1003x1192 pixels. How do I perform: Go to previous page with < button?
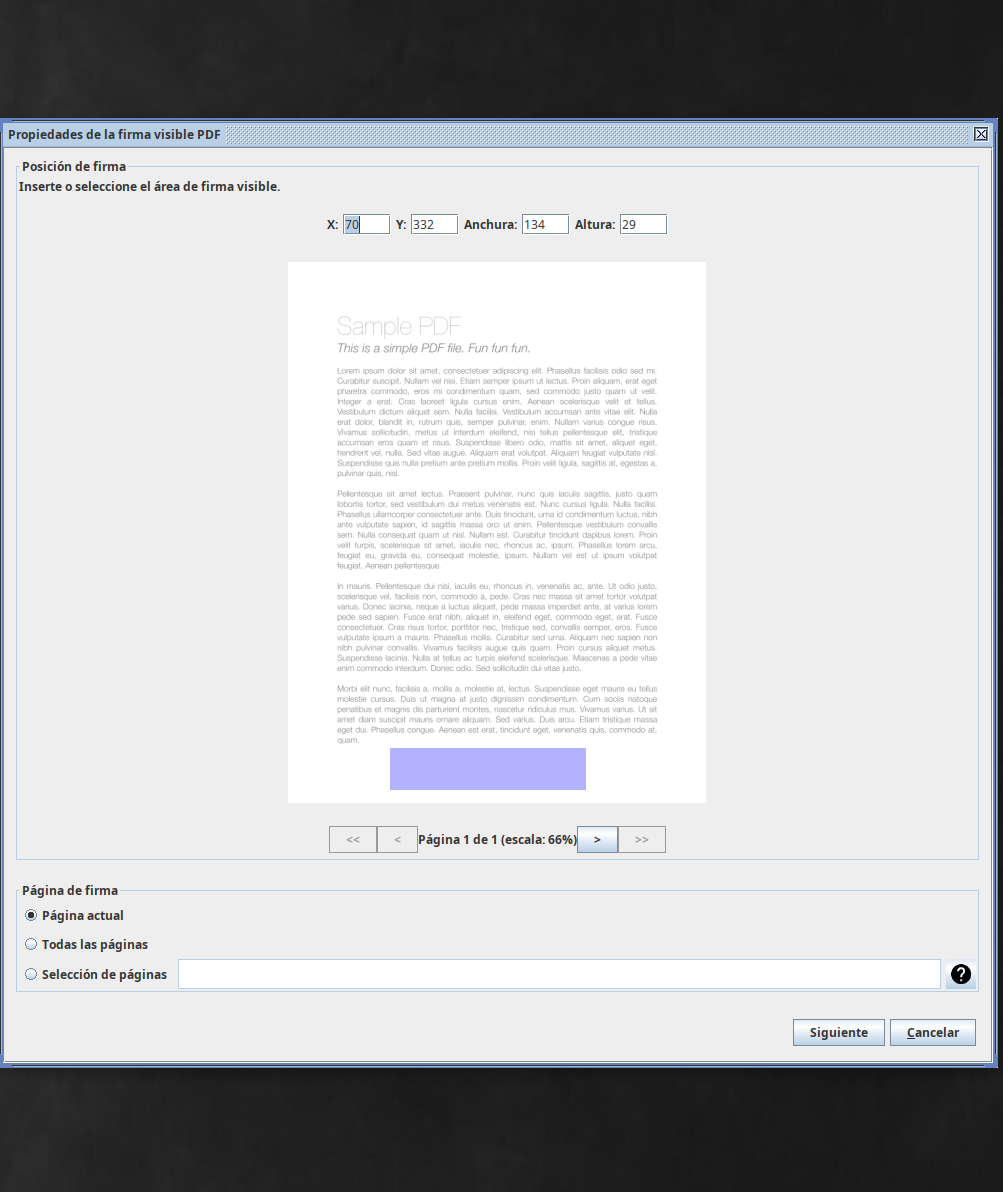pyautogui.click(x=397, y=840)
